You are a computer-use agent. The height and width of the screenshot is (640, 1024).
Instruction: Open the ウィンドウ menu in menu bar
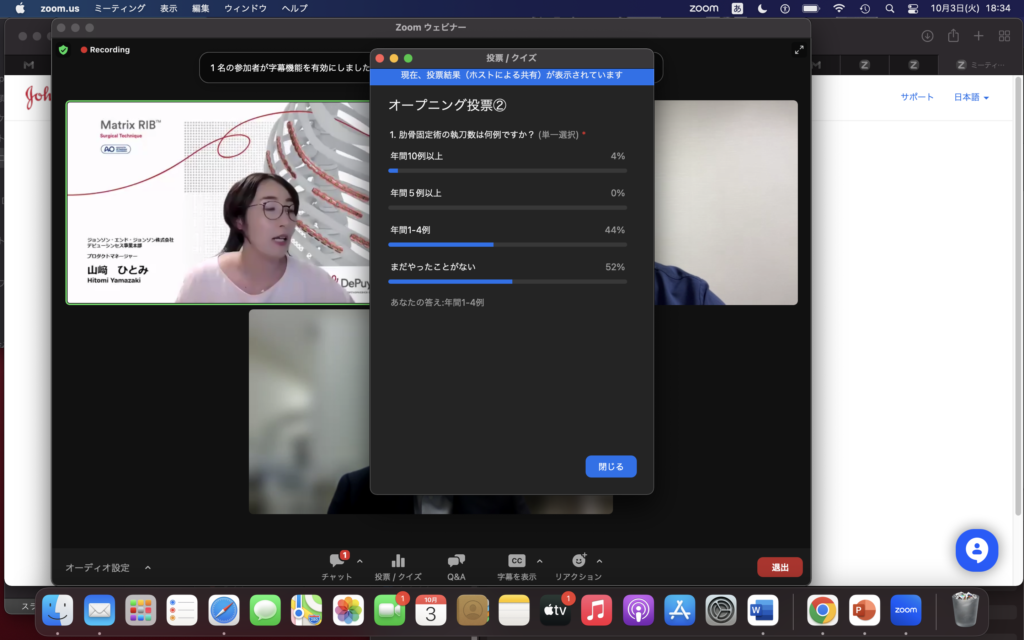(245, 8)
